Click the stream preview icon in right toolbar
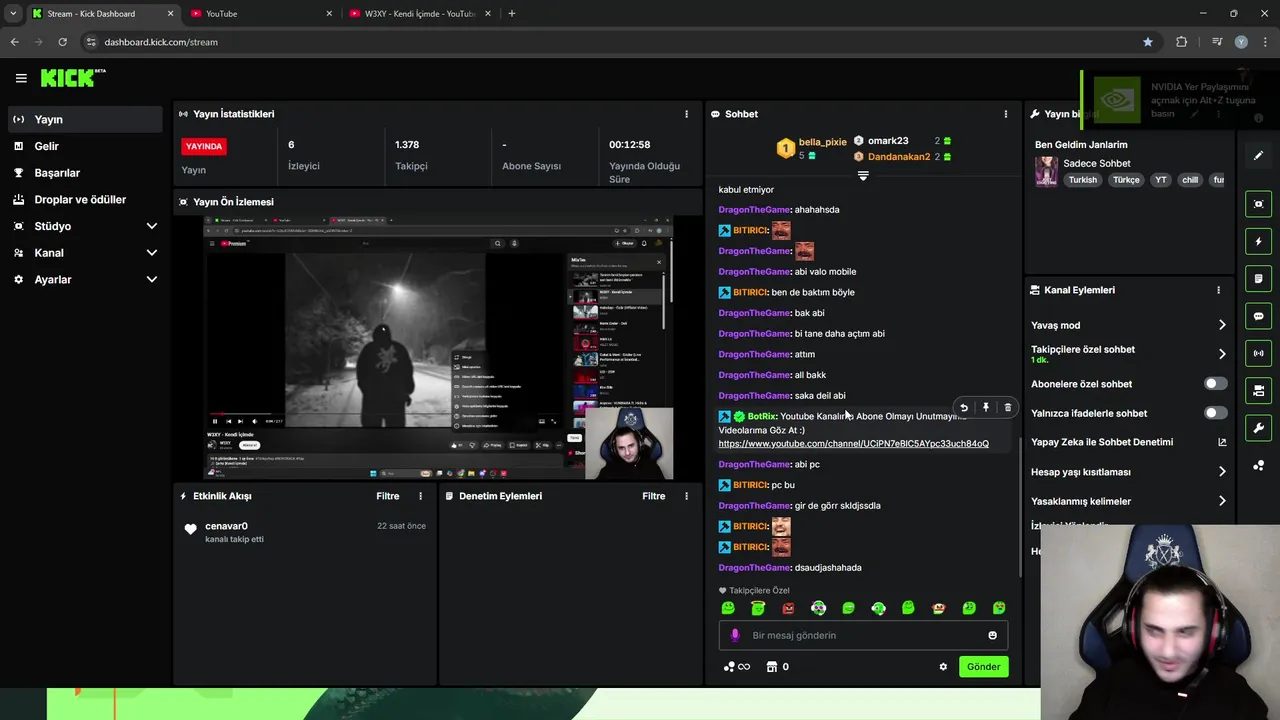 [1258, 204]
